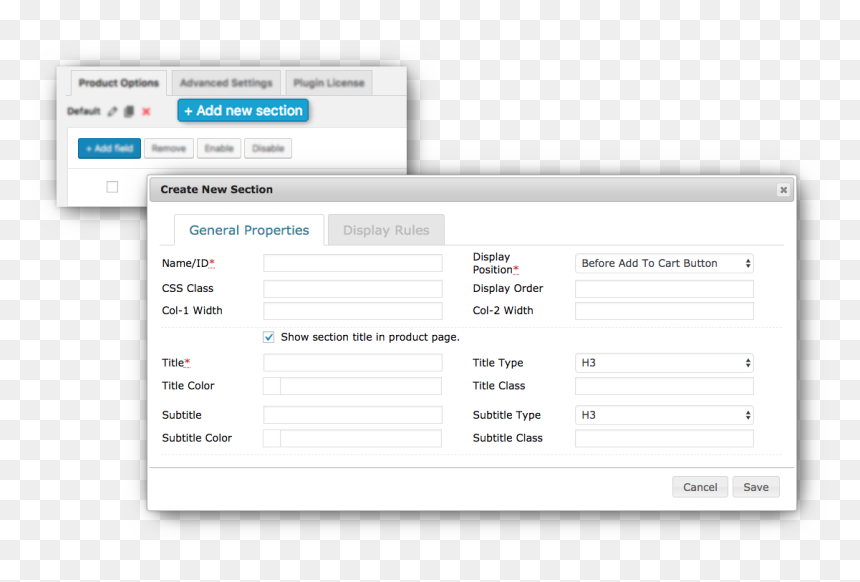The image size is (860, 582).
Task: Click the Remove button
Action: click(169, 149)
